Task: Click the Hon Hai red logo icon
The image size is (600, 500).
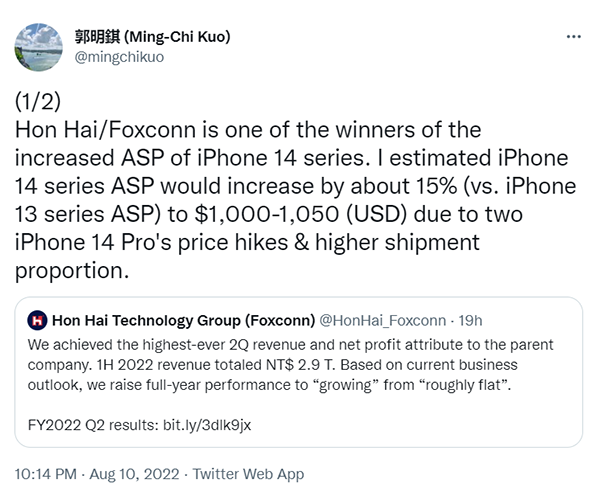Action: (x=38, y=320)
